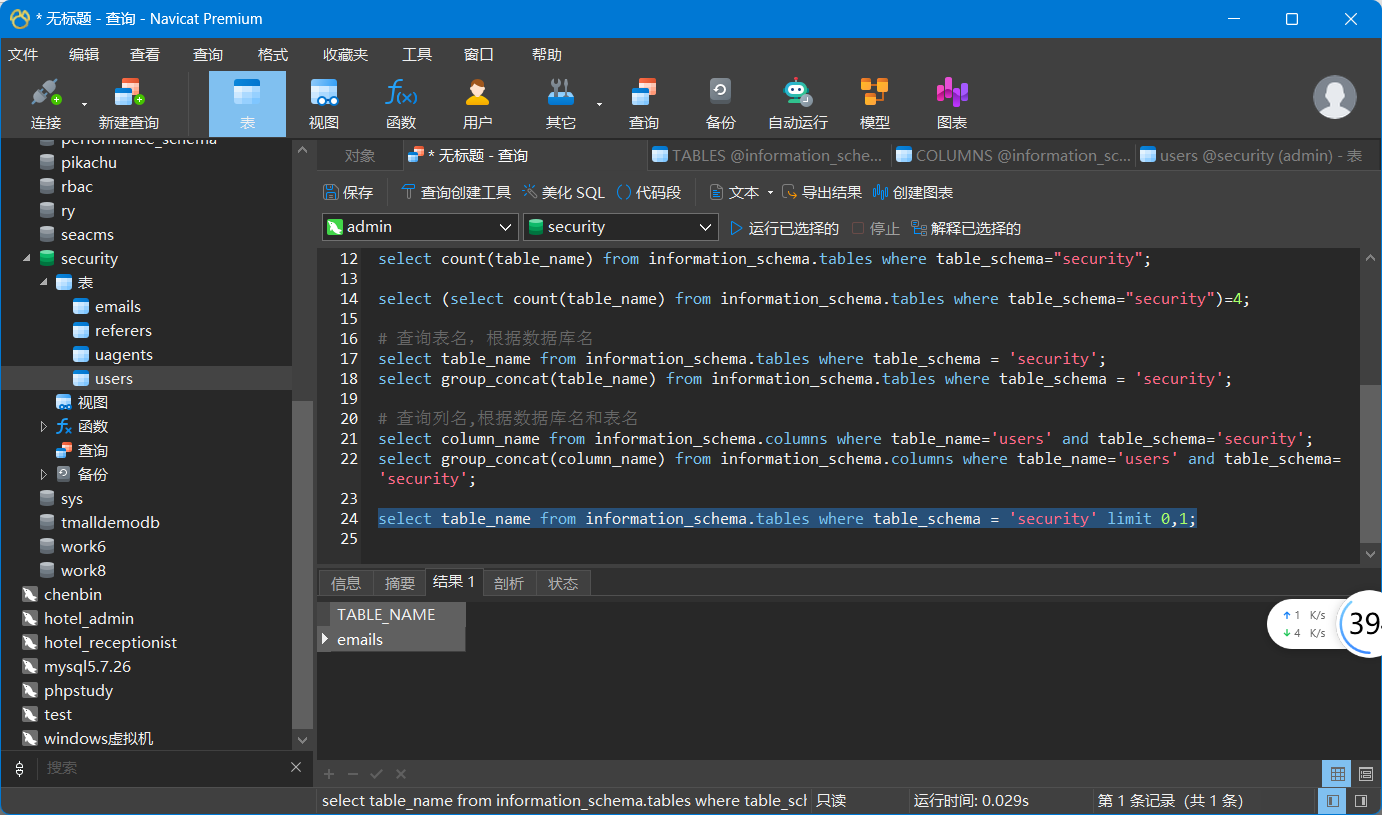Open the 文件 menu
Image resolution: width=1382 pixels, height=815 pixels.
[23, 55]
